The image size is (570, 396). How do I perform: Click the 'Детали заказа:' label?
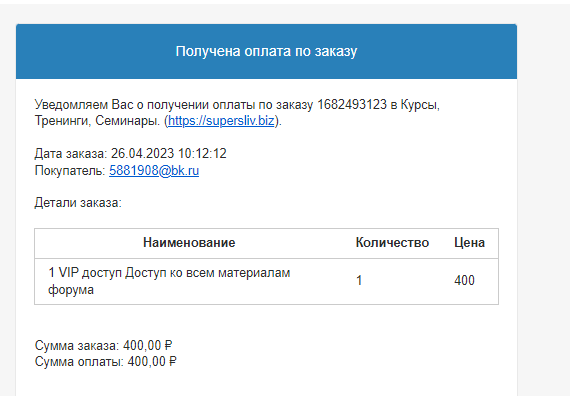(x=78, y=203)
